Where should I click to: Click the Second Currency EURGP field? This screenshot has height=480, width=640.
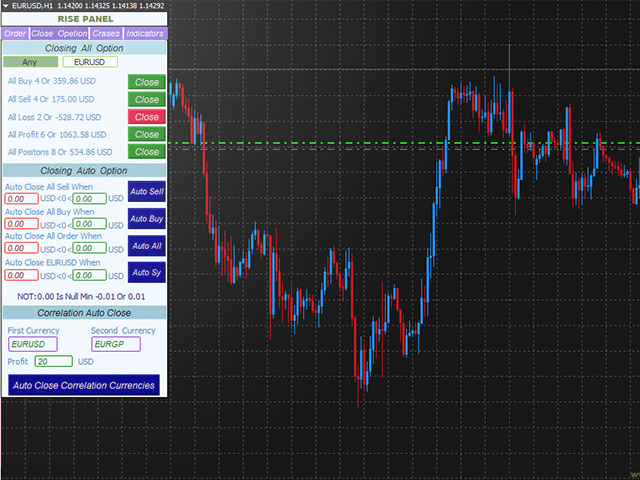114,344
